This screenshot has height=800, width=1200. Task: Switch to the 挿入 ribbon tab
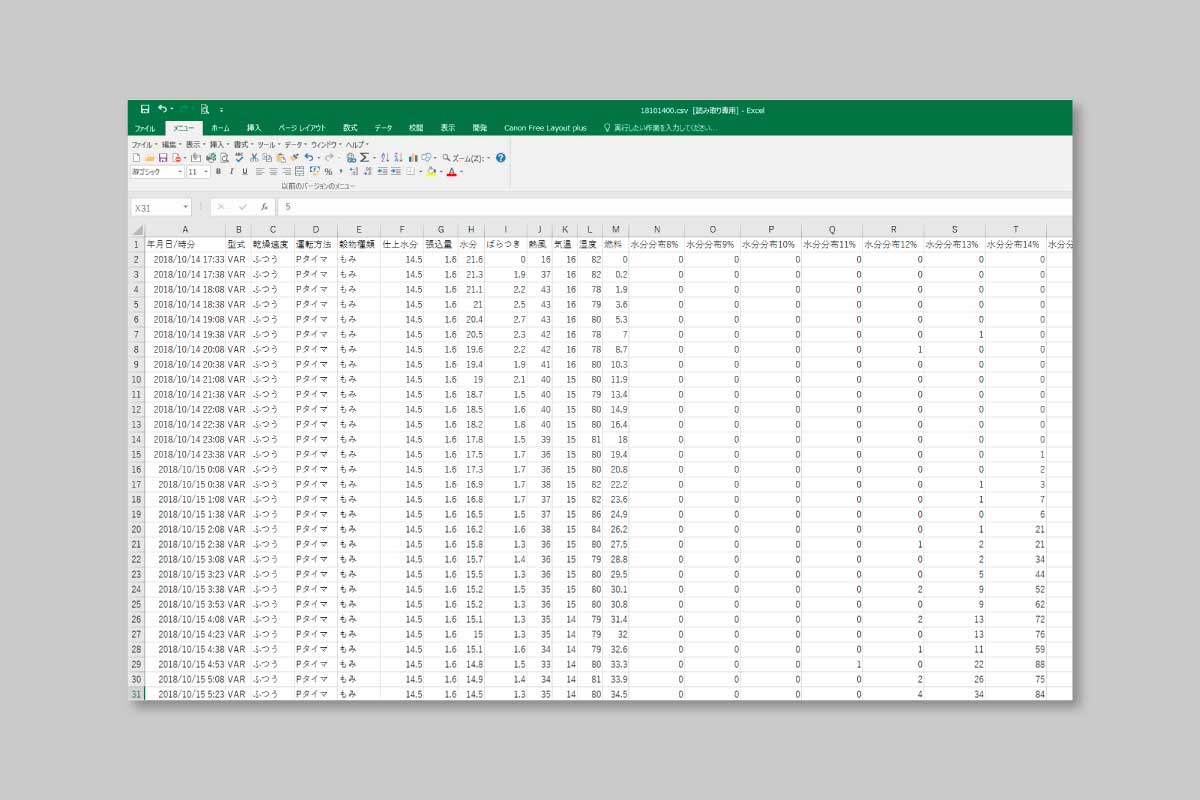pyautogui.click(x=254, y=128)
